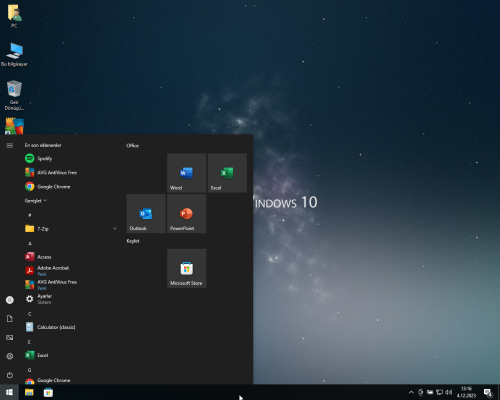500x400 pixels.
Task: Click the taskbar clock and date
Action: coord(466,392)
